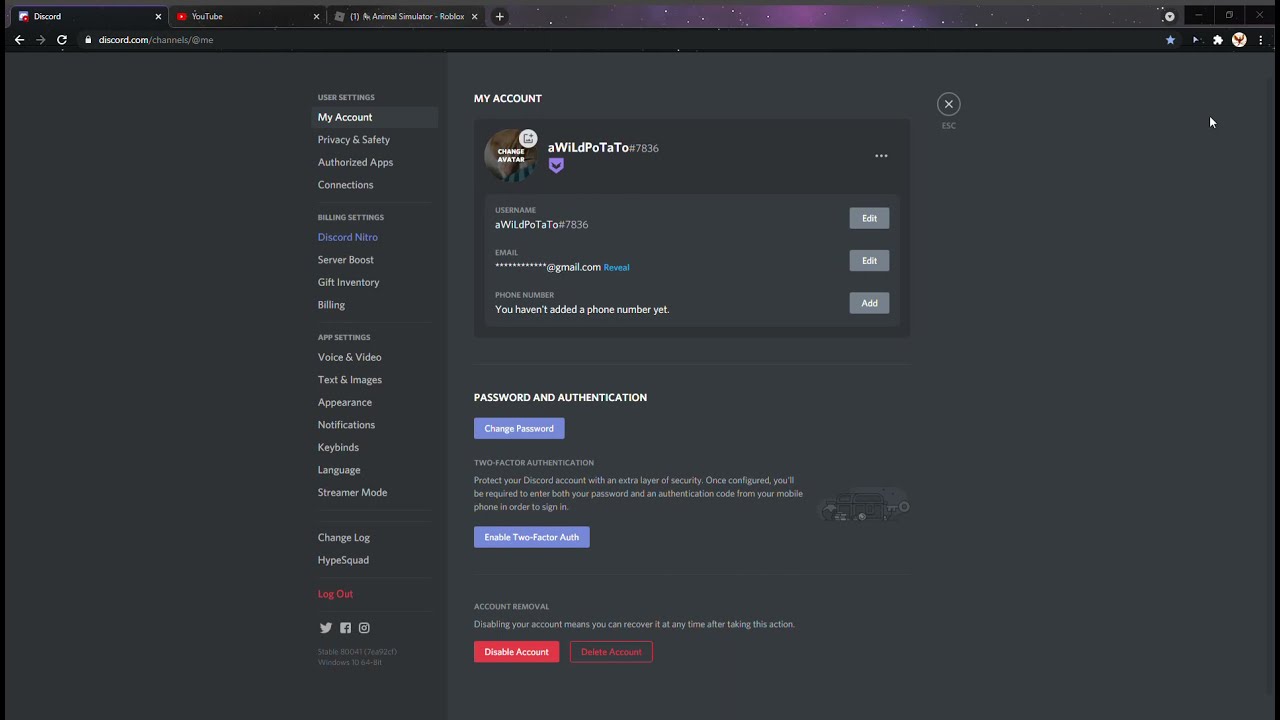Click the HypeSquad badge under the username

556,166
